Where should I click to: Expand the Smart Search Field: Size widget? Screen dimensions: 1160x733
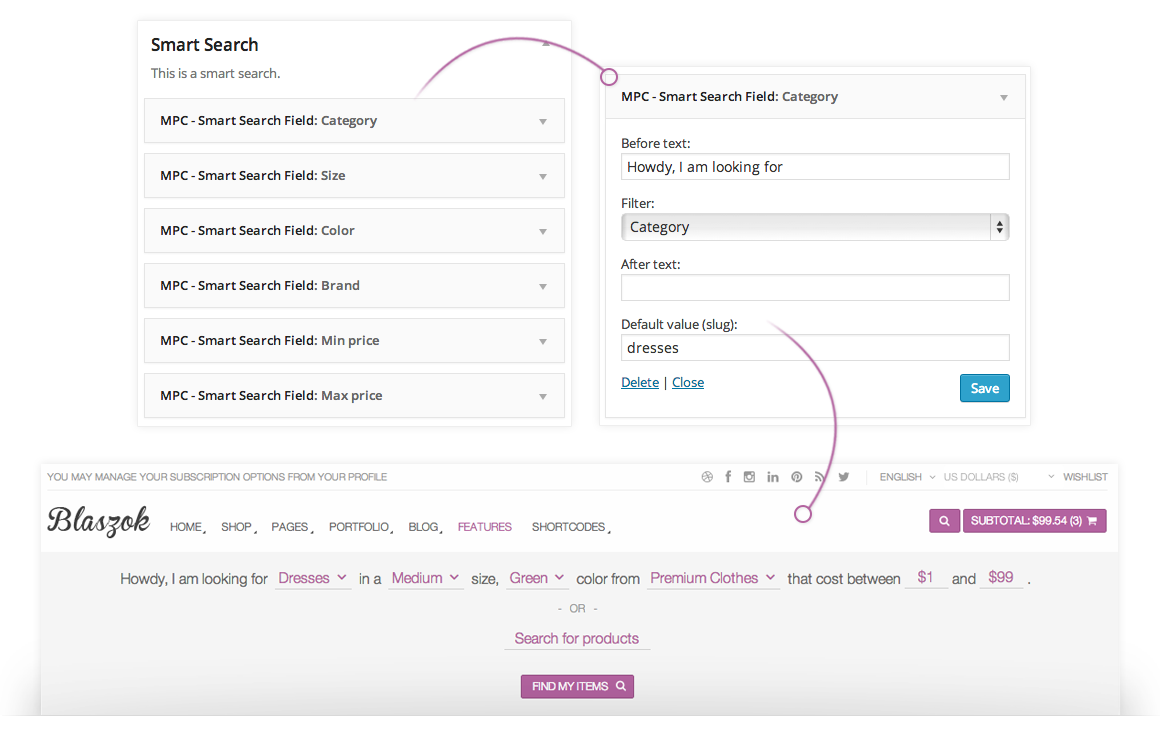click(354, 176)
